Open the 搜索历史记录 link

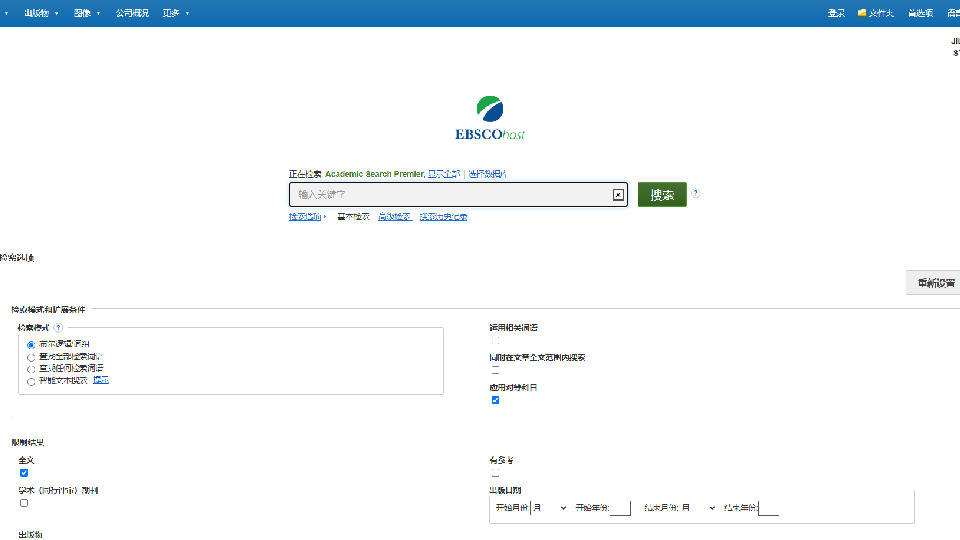point(443,217)
